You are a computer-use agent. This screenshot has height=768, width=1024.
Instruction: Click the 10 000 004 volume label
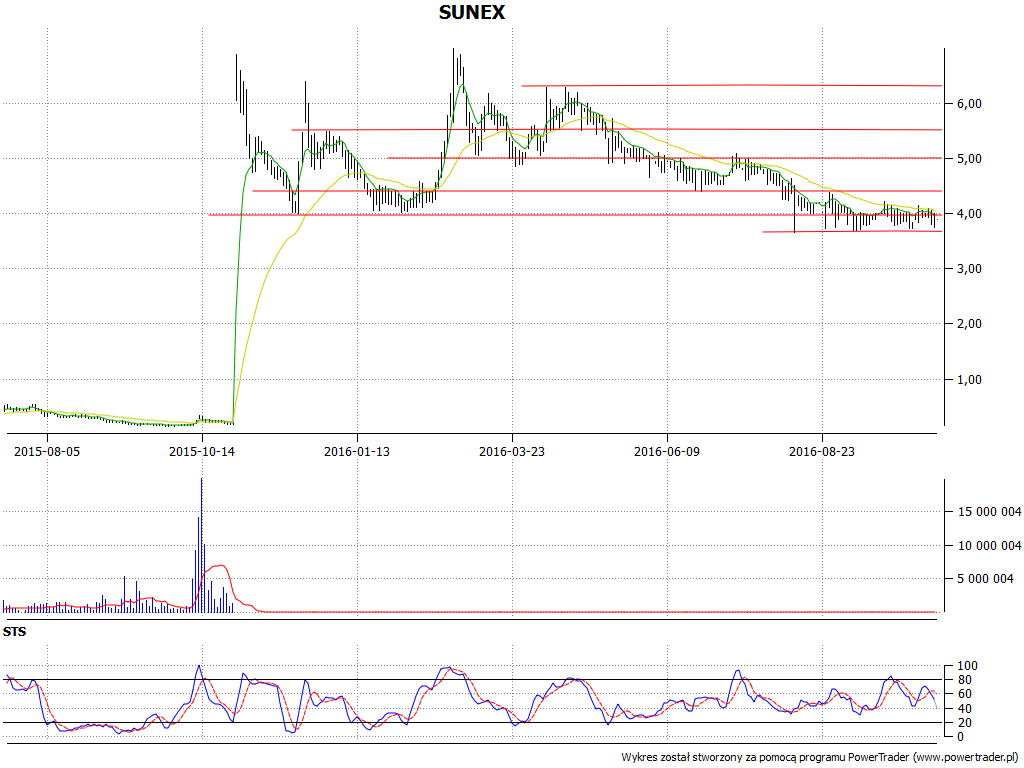click(x=989, y=545)
